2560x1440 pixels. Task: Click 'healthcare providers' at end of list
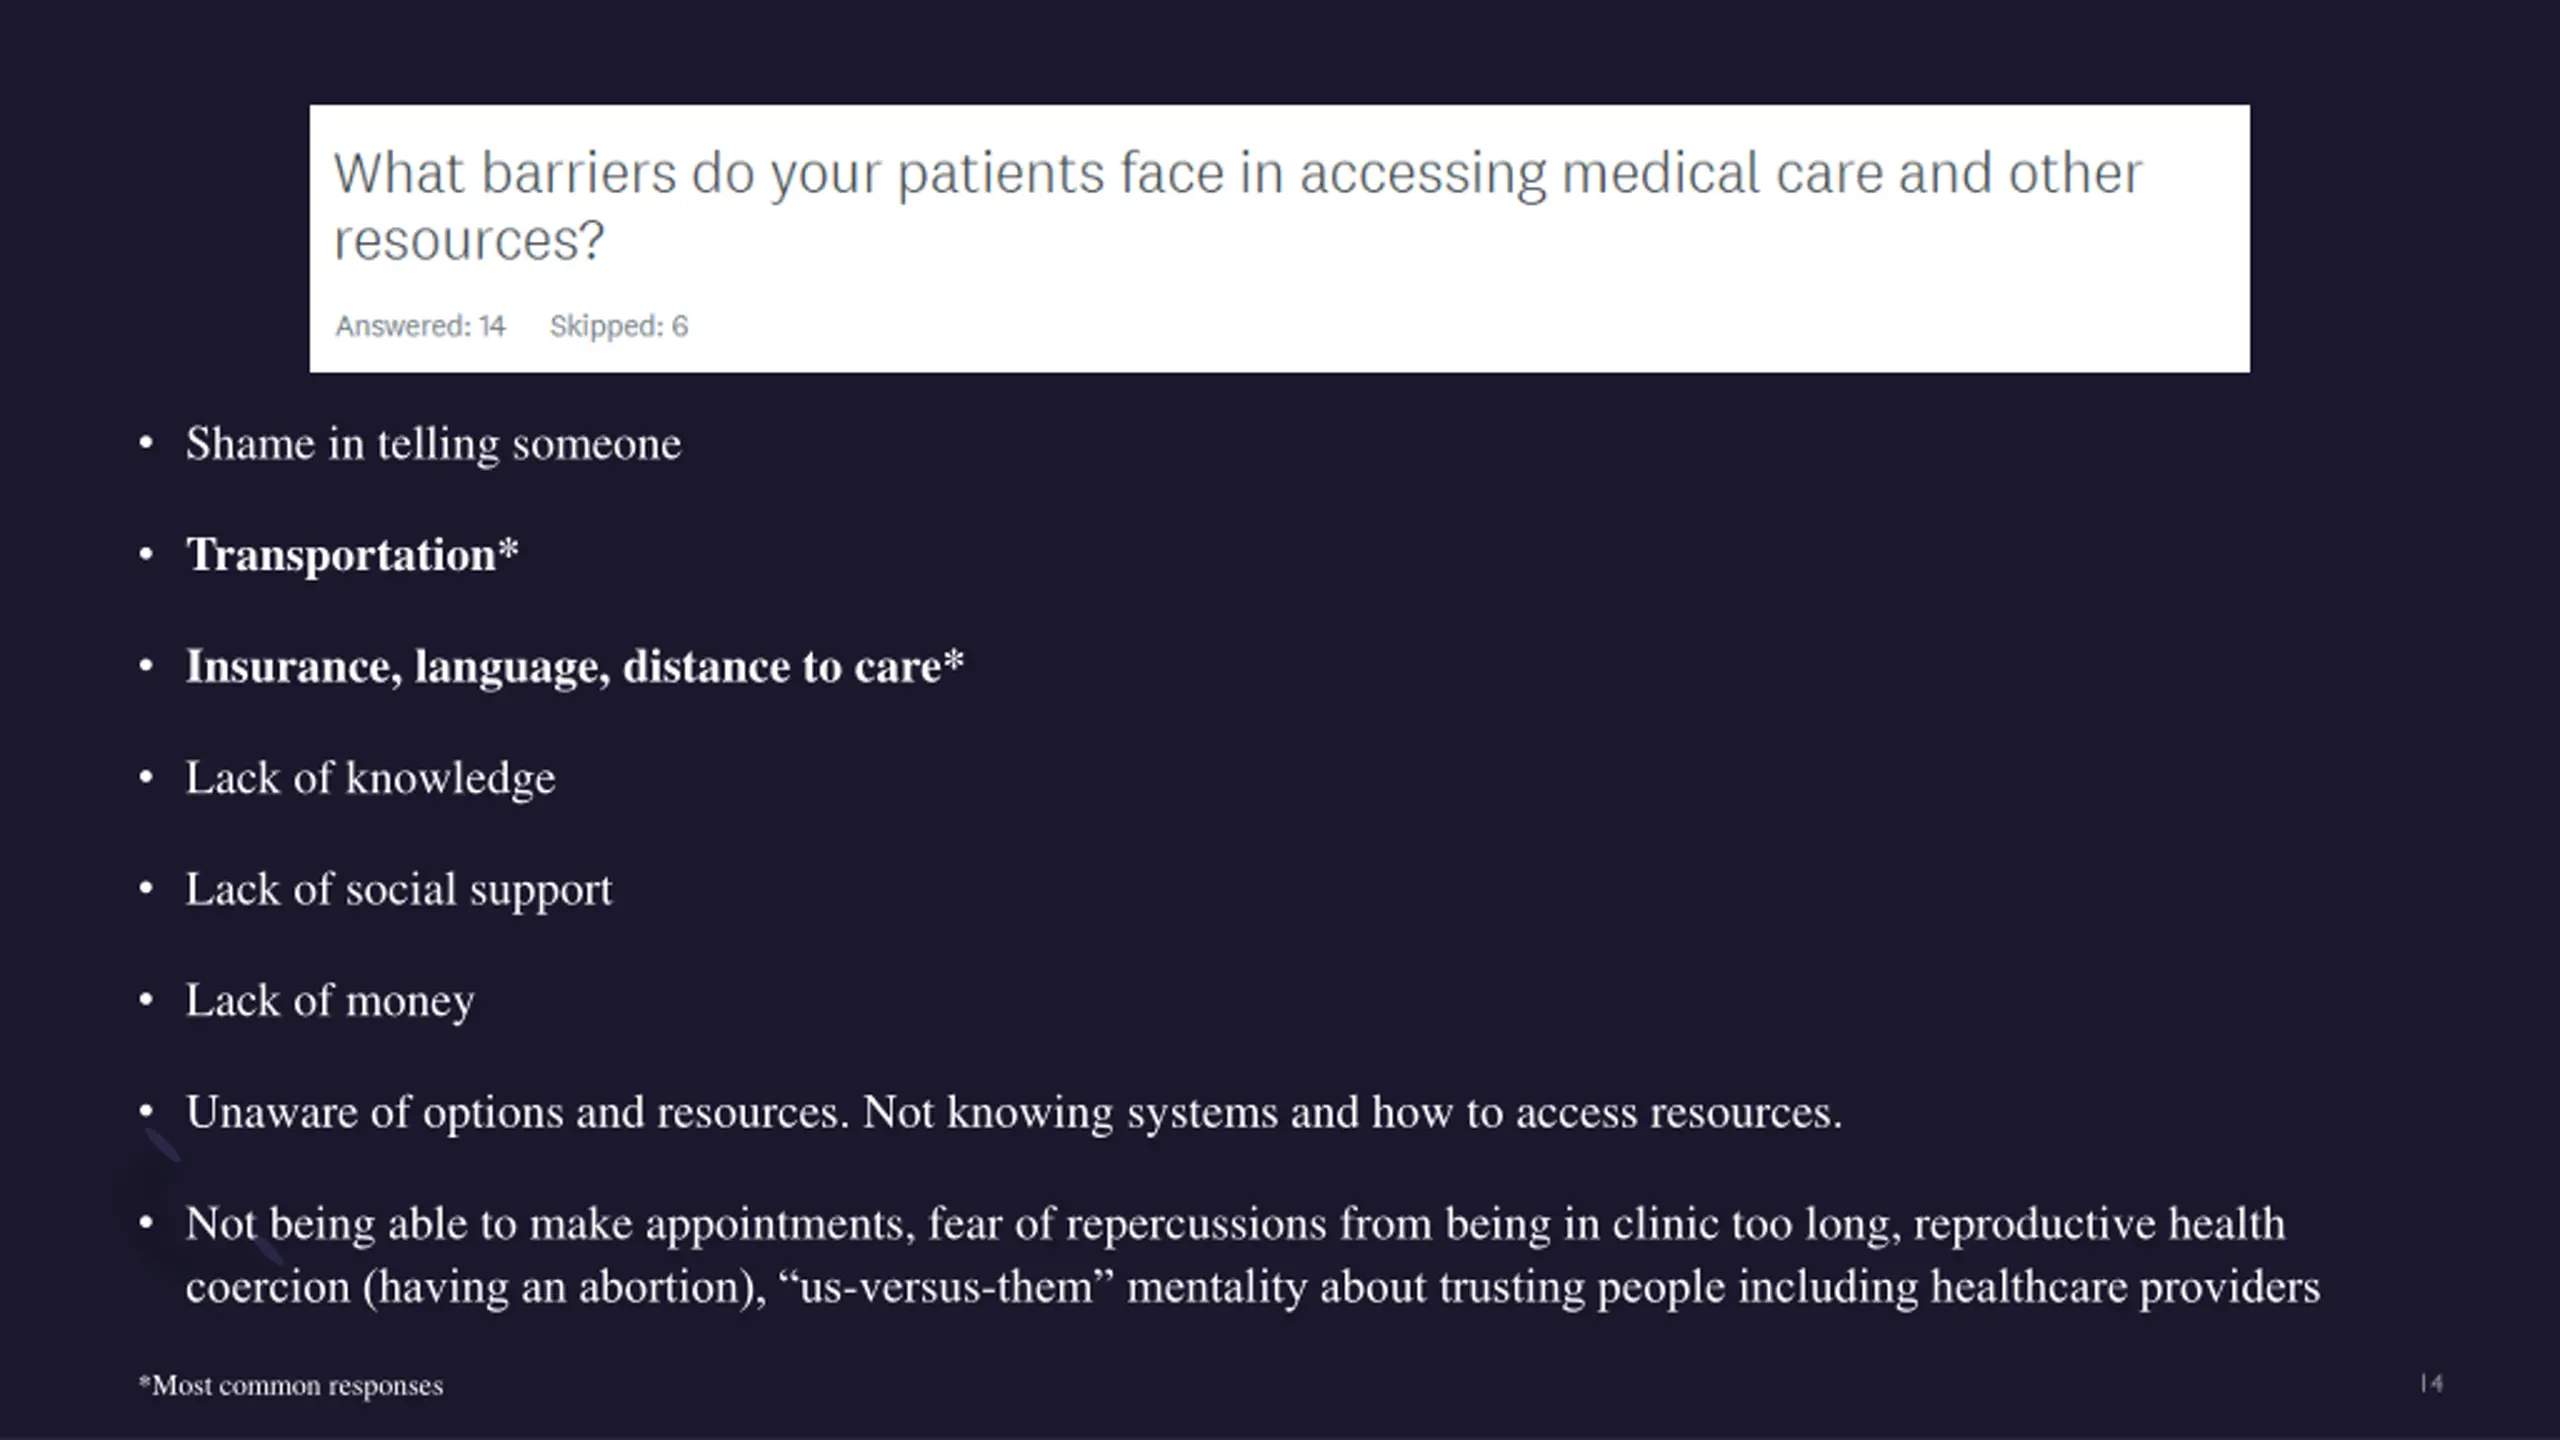coord(2125,1287)
